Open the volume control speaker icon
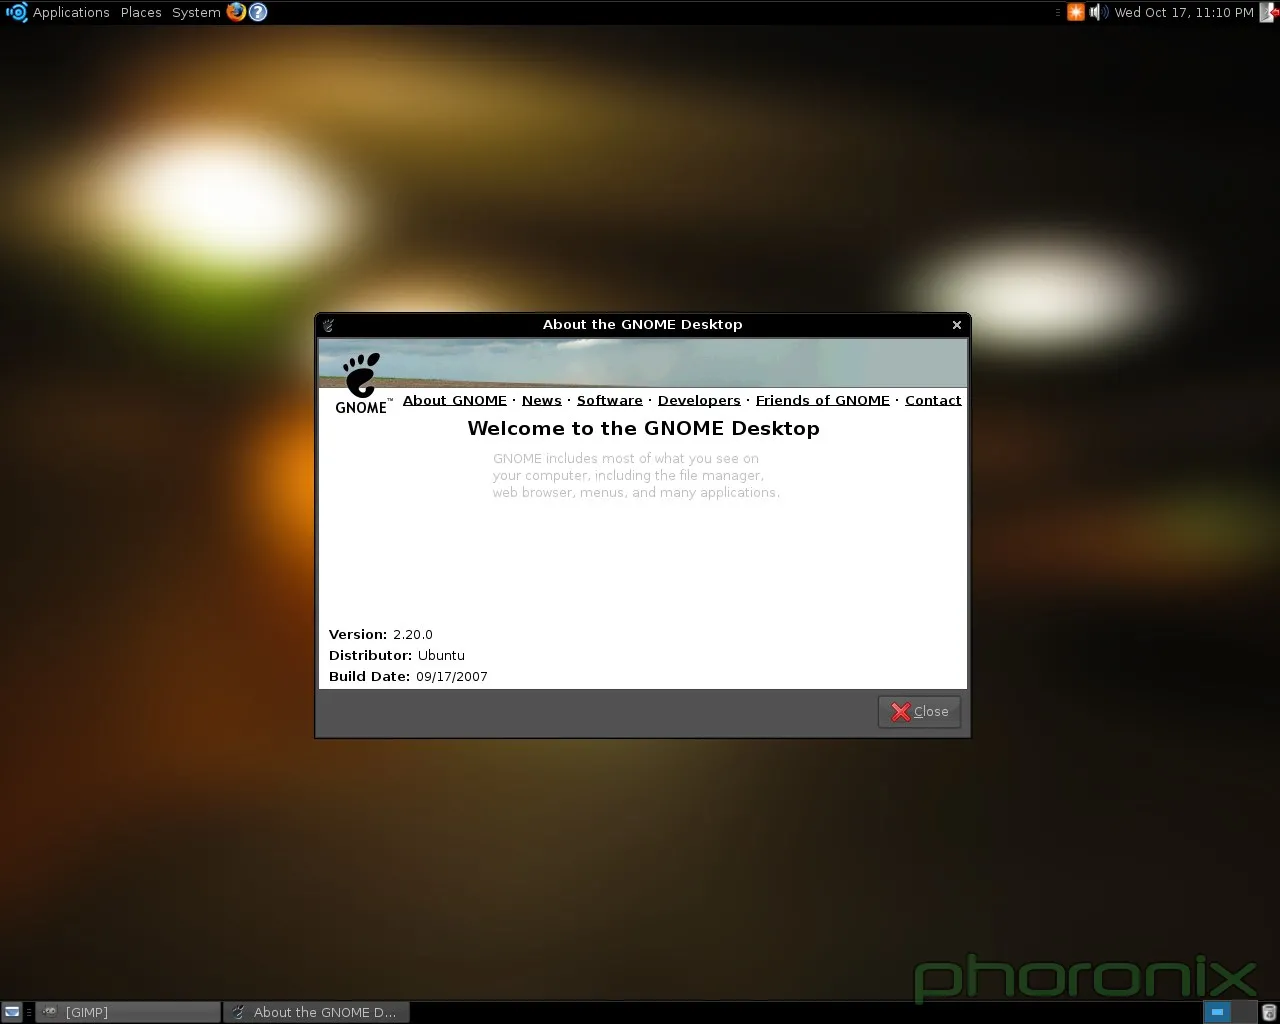 point(1097,12)
